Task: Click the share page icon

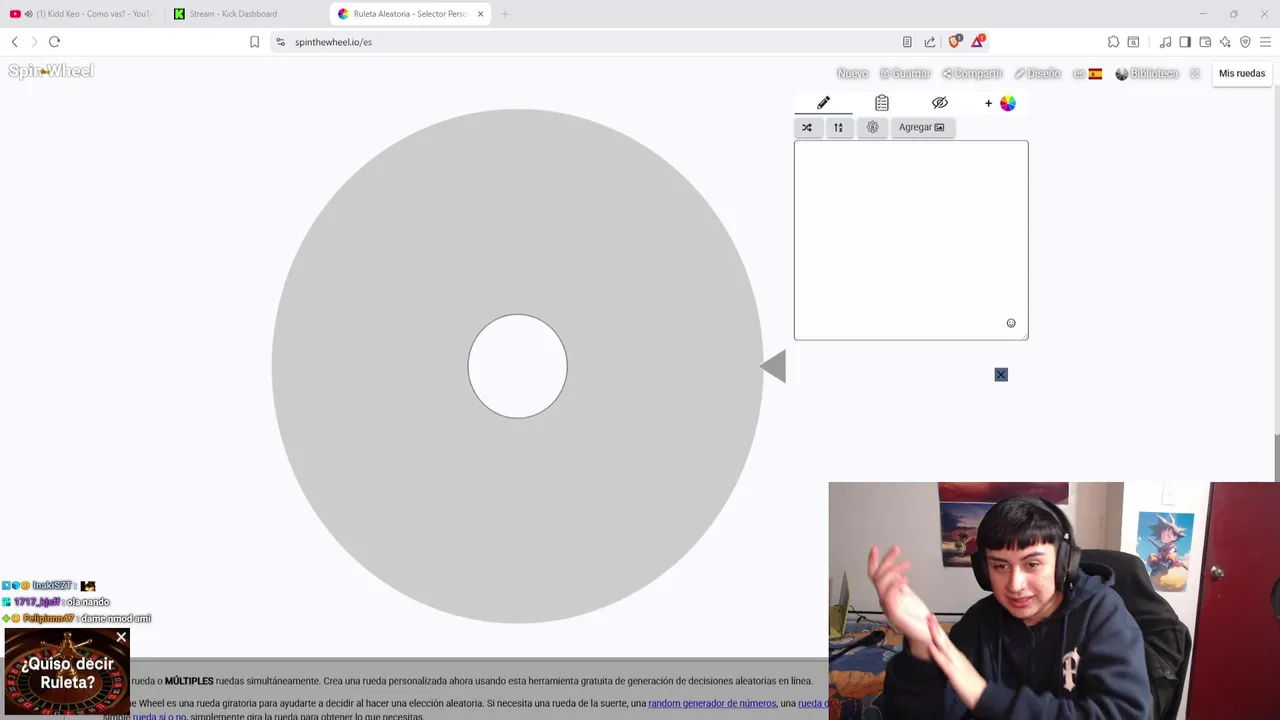Action: click(x=930, y=42)
